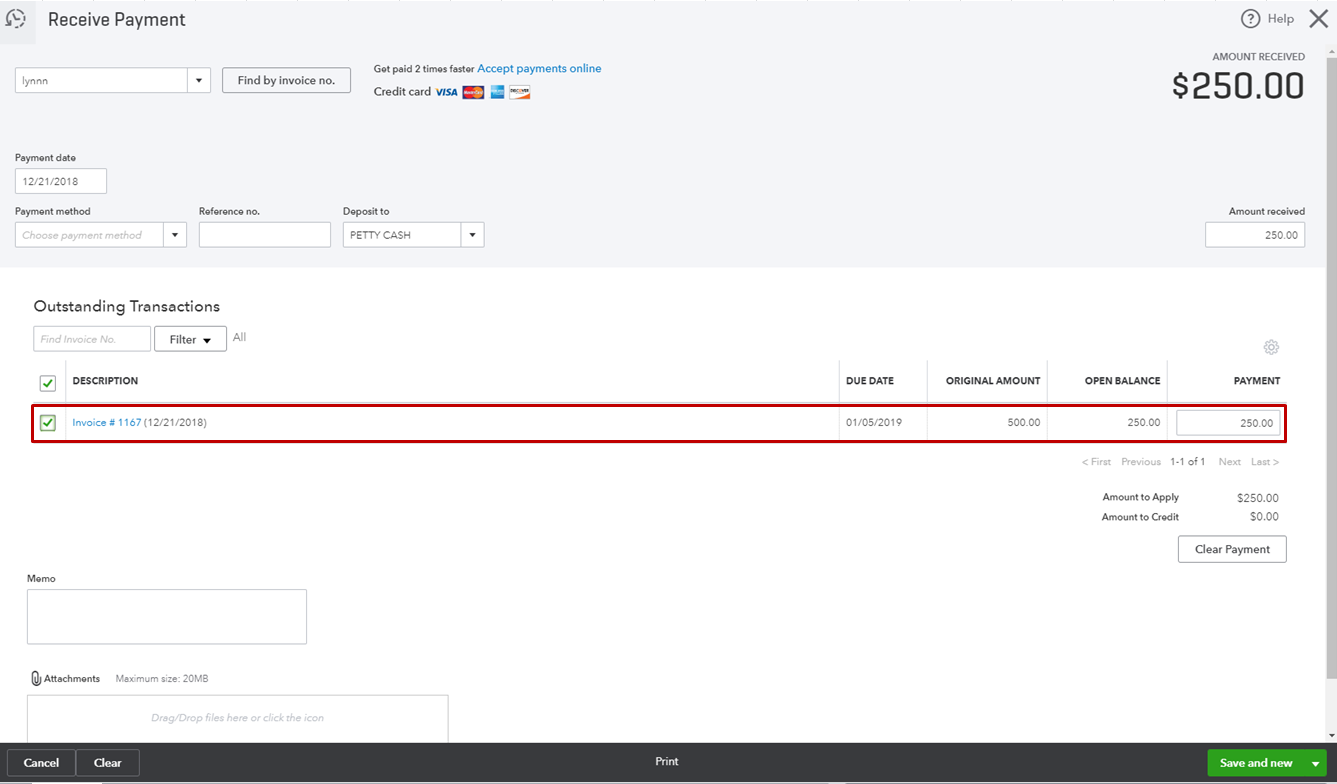Toggle the select-all header checkbox
The width and height of the screenshot is (1337, 784).
coord(48,383)
